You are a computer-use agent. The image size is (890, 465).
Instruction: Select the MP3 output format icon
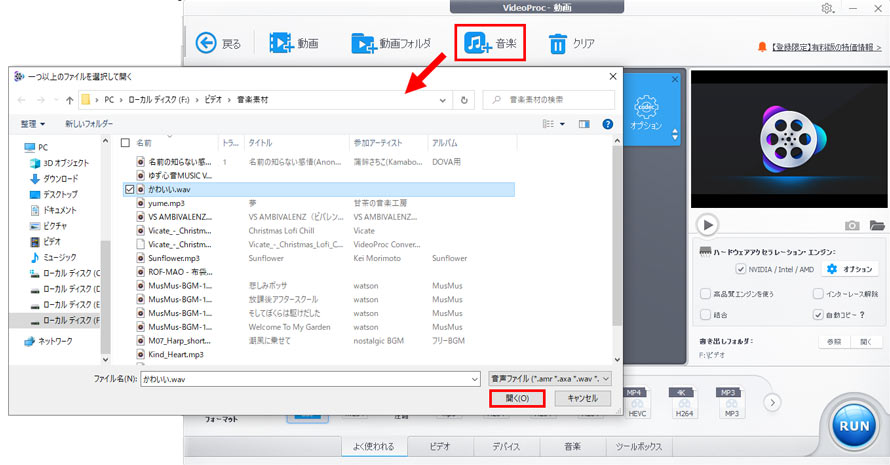point(732,403)
